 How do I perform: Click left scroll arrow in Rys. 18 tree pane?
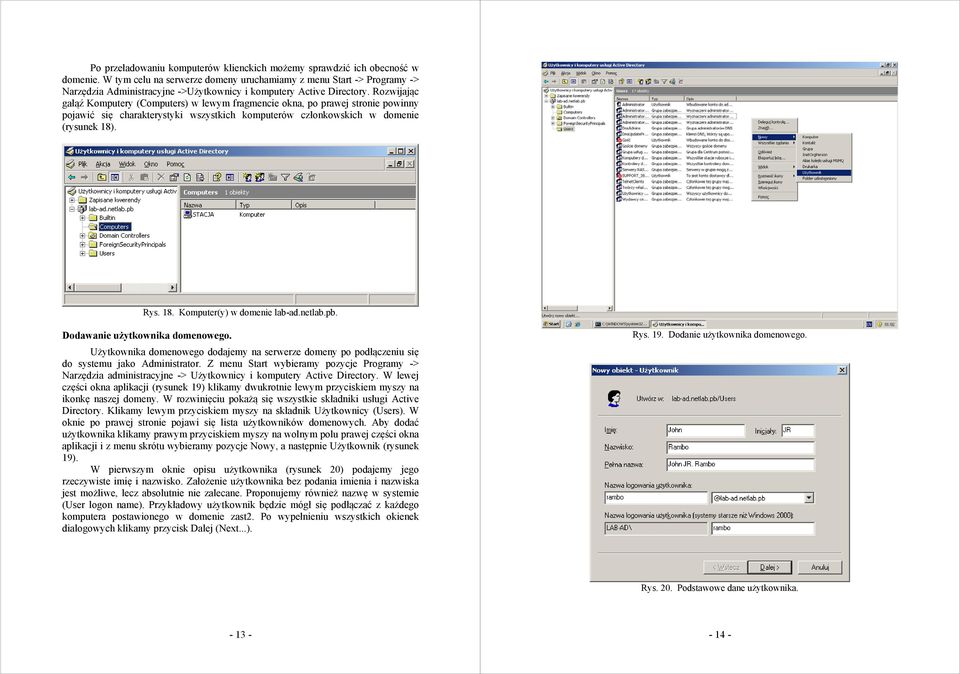click(70, 287)
